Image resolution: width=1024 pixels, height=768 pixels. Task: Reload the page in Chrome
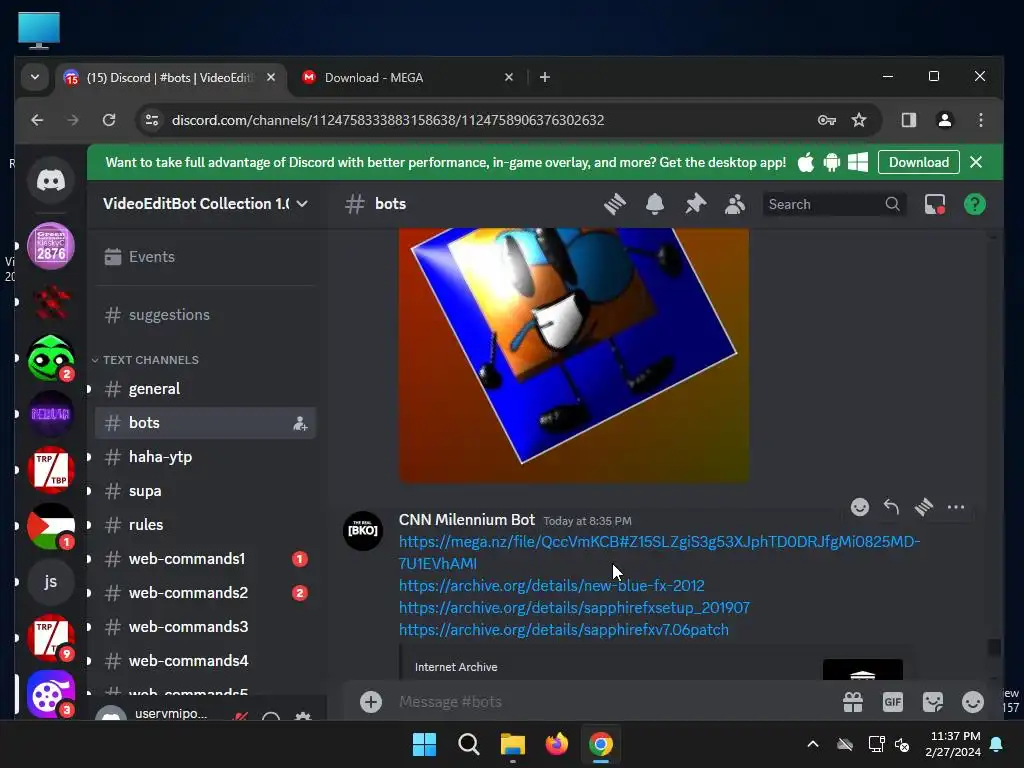click(109, 120)
